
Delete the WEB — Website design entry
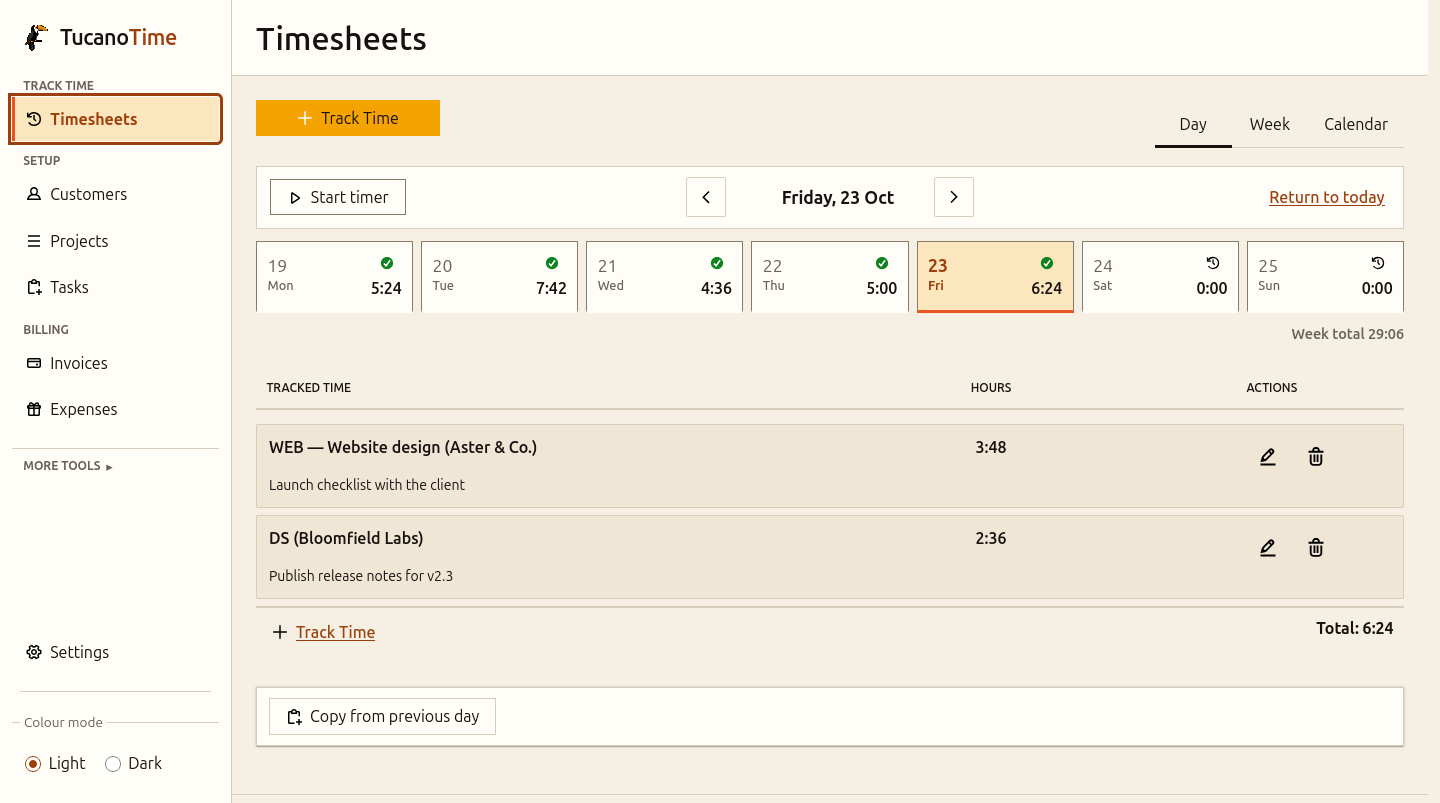(1316, 457)
